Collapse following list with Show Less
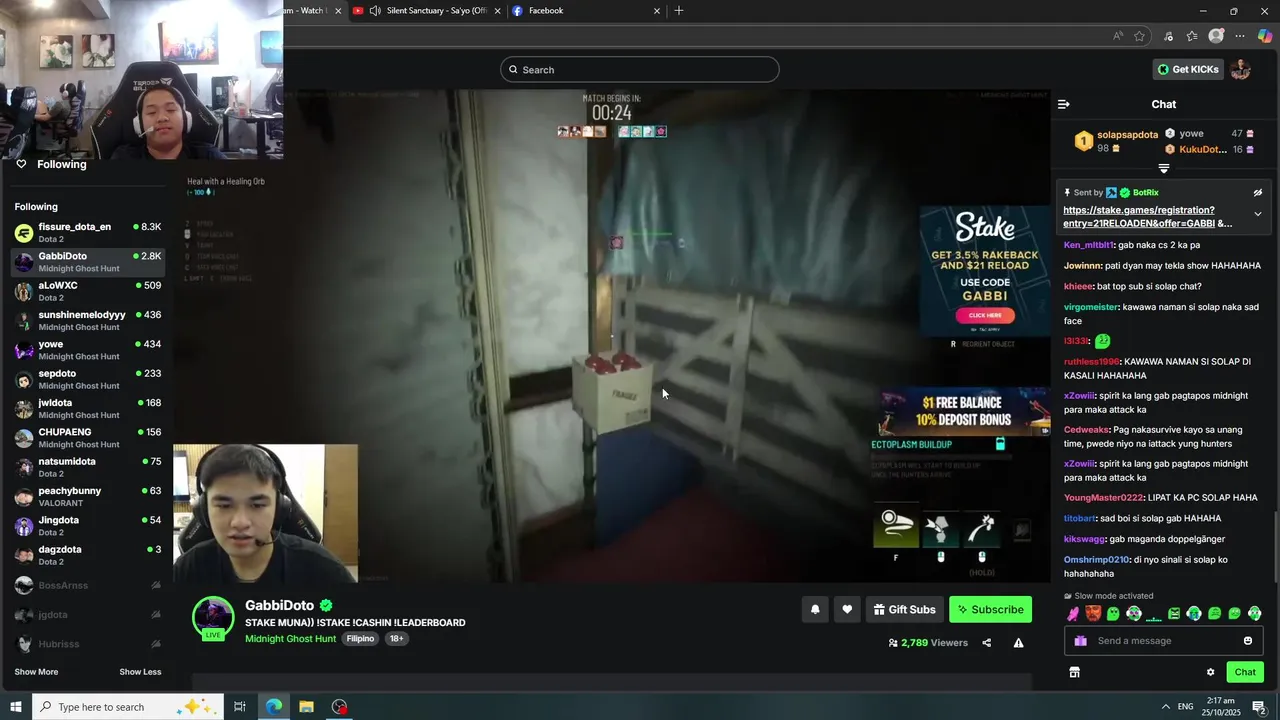The height and width of the screenshot is (720, 1280). tap(140, 672)
